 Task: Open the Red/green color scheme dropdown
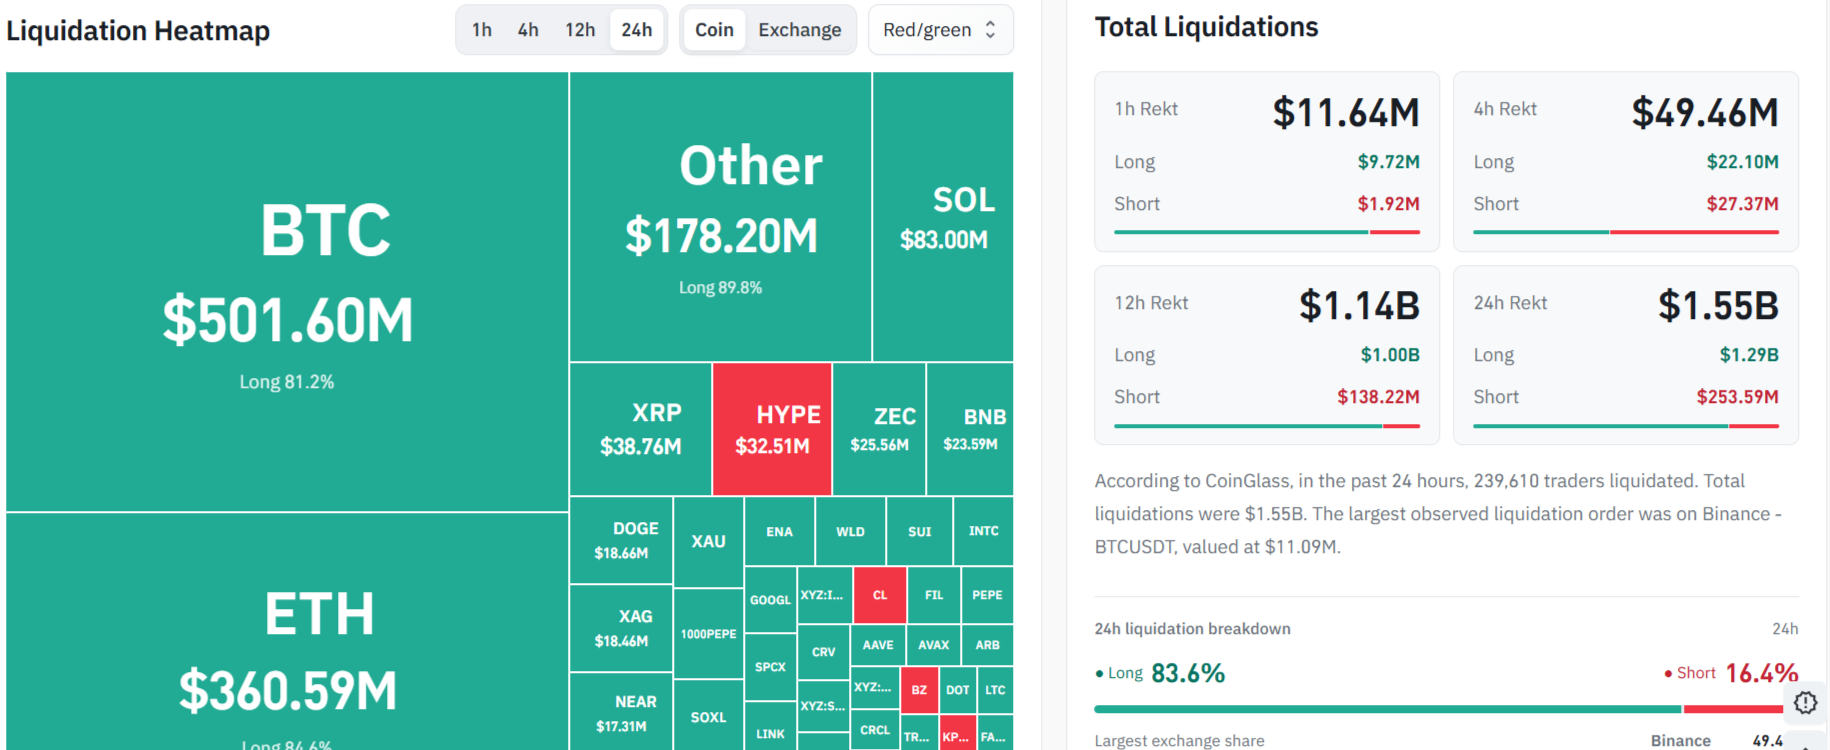coord(940,30)
